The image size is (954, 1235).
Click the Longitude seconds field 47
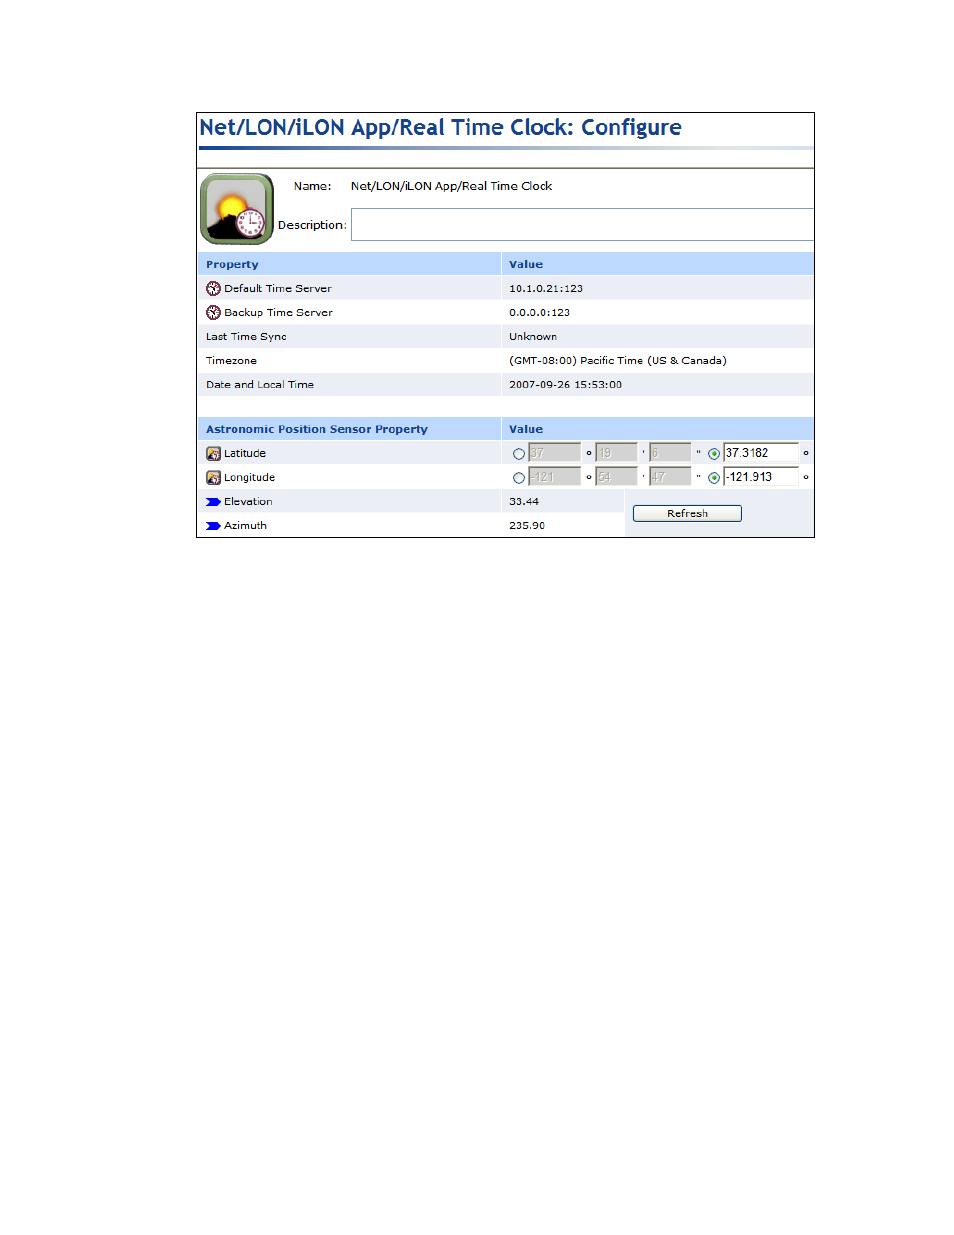(x=670, y=477)
